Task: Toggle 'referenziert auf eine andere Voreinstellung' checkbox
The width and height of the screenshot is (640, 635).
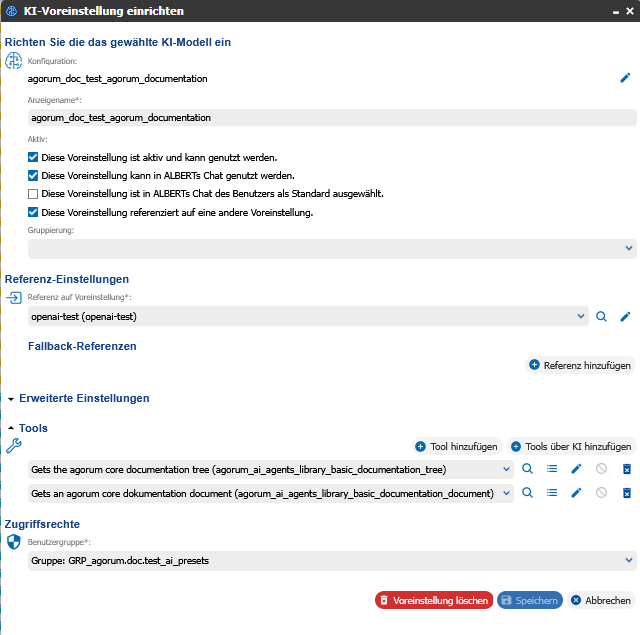Action: (33, 212)
